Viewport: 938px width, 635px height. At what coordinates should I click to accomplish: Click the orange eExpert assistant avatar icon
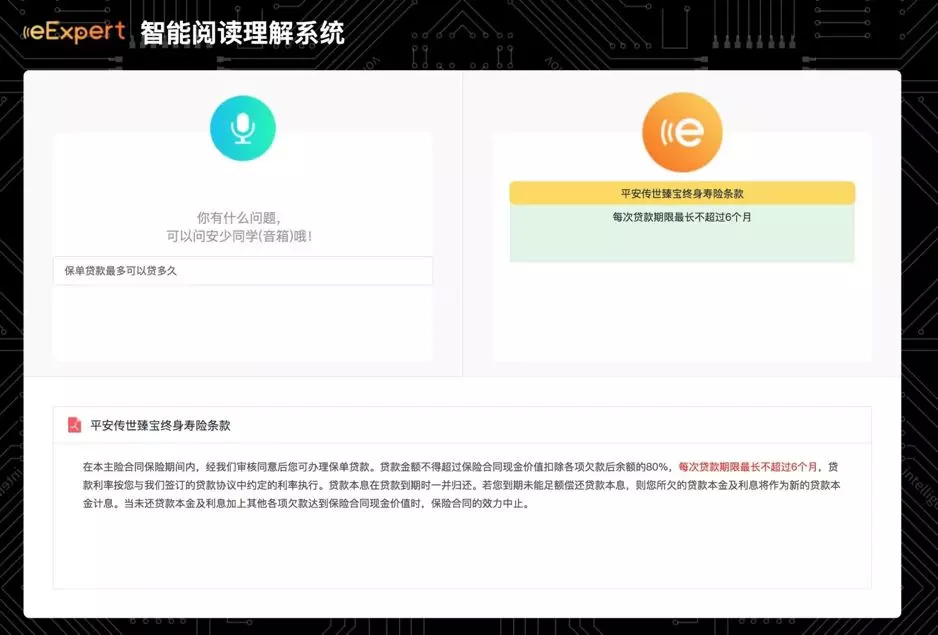(x=682, y=132)
